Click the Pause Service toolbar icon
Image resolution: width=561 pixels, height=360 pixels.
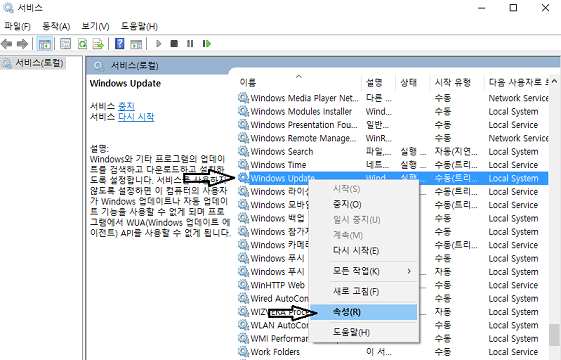190,44
